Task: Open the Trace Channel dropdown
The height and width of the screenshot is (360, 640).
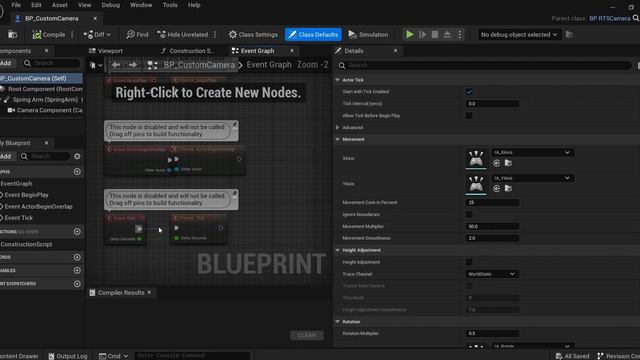Action: coord(492,274)
